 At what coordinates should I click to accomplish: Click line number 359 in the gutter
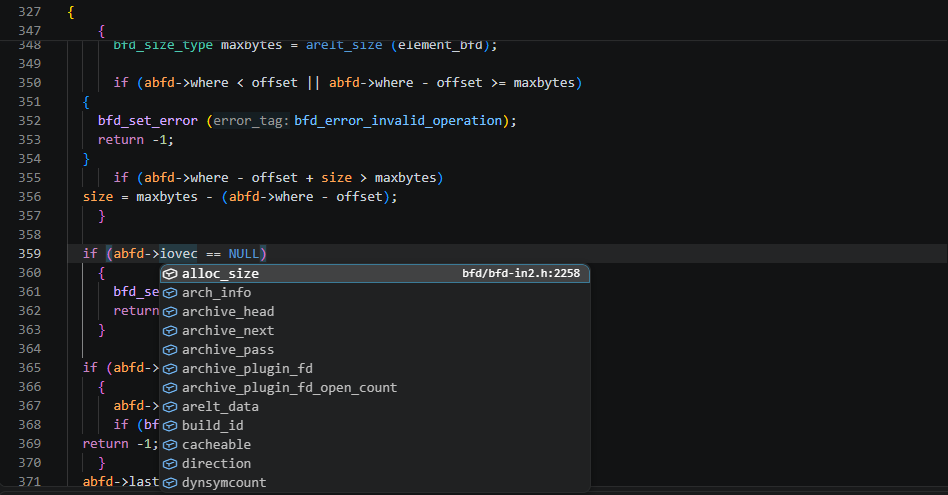tap(30, 254)
